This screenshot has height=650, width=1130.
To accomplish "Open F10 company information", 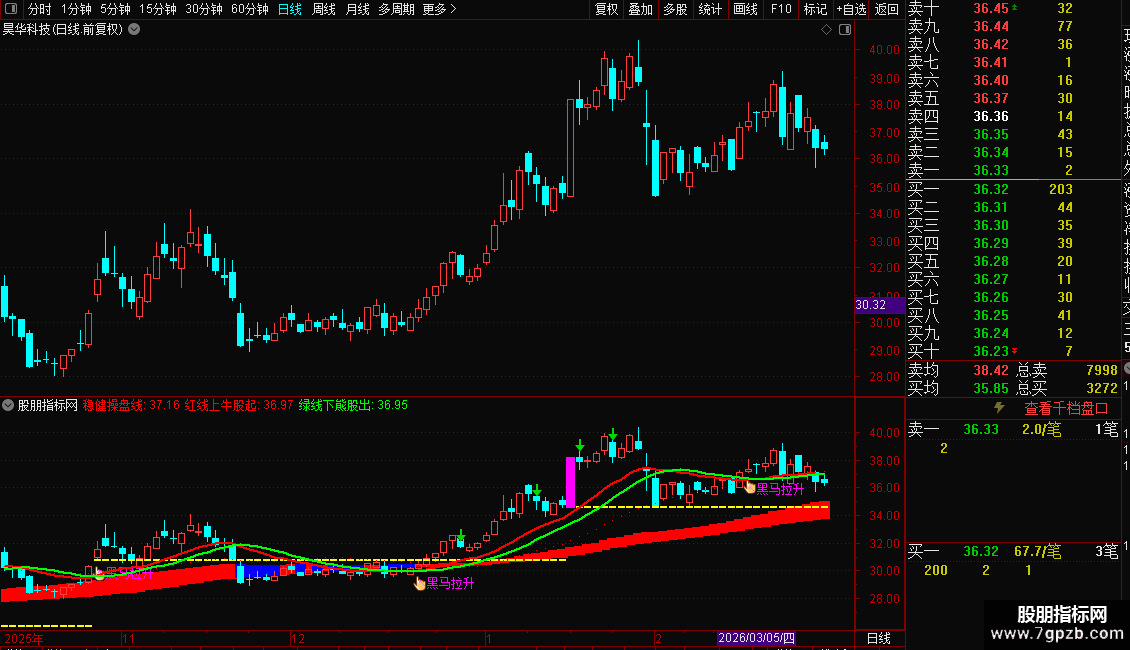I will pyautogui.click(x=780, y=9).
